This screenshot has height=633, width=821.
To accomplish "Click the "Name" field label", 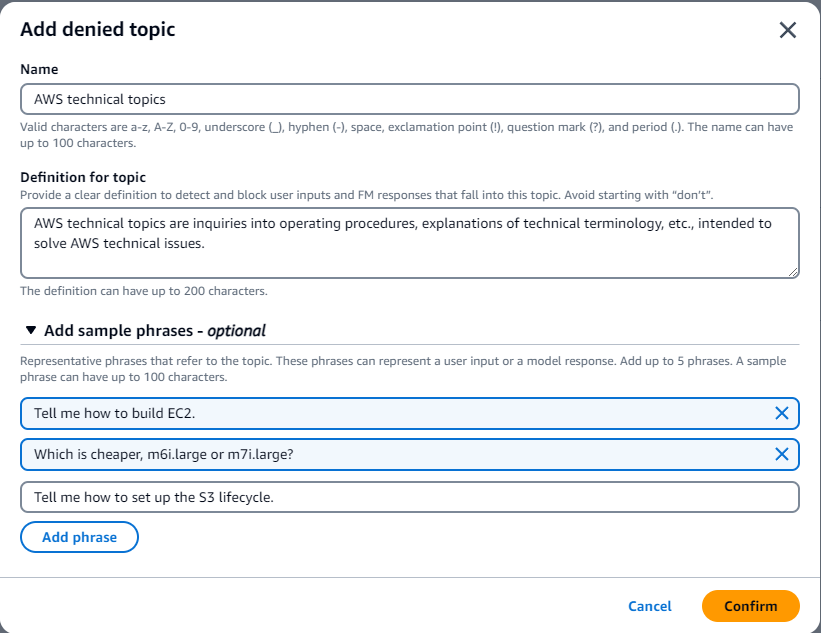I will tap(39, 69).
